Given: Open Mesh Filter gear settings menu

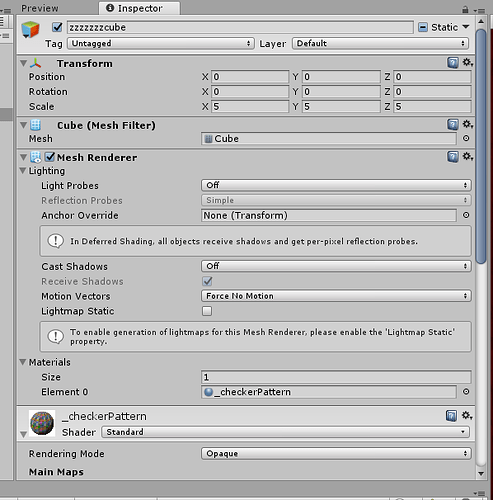Looking at the screenshot, I should [467, 125].
